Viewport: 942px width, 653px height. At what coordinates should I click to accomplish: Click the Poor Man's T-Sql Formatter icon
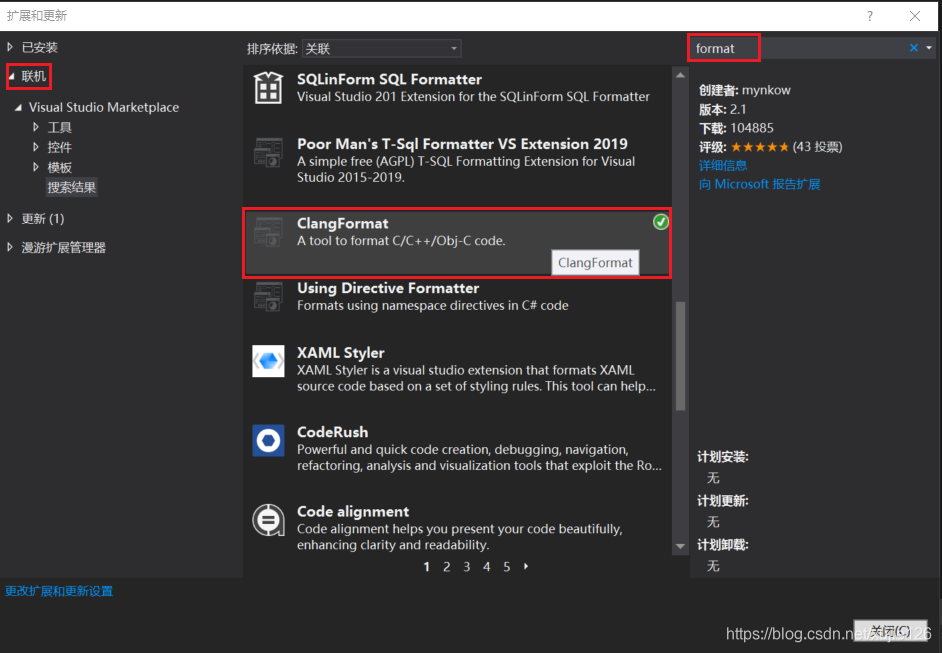point(268,153)
